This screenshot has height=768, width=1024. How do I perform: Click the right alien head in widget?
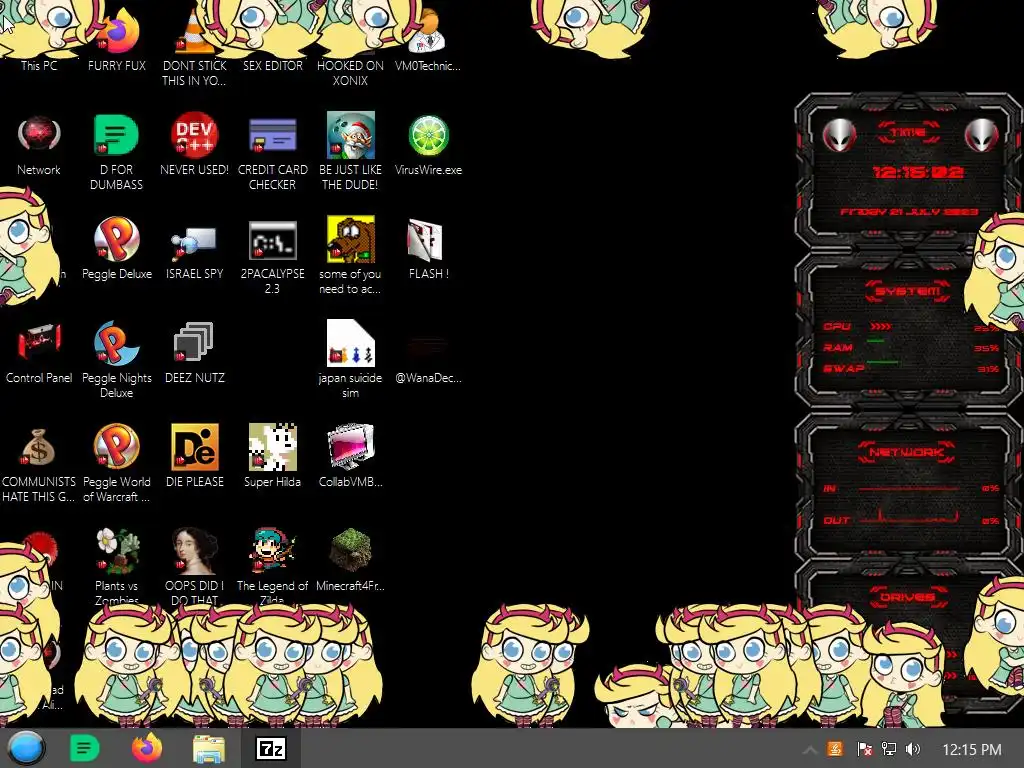click(982, 135)
